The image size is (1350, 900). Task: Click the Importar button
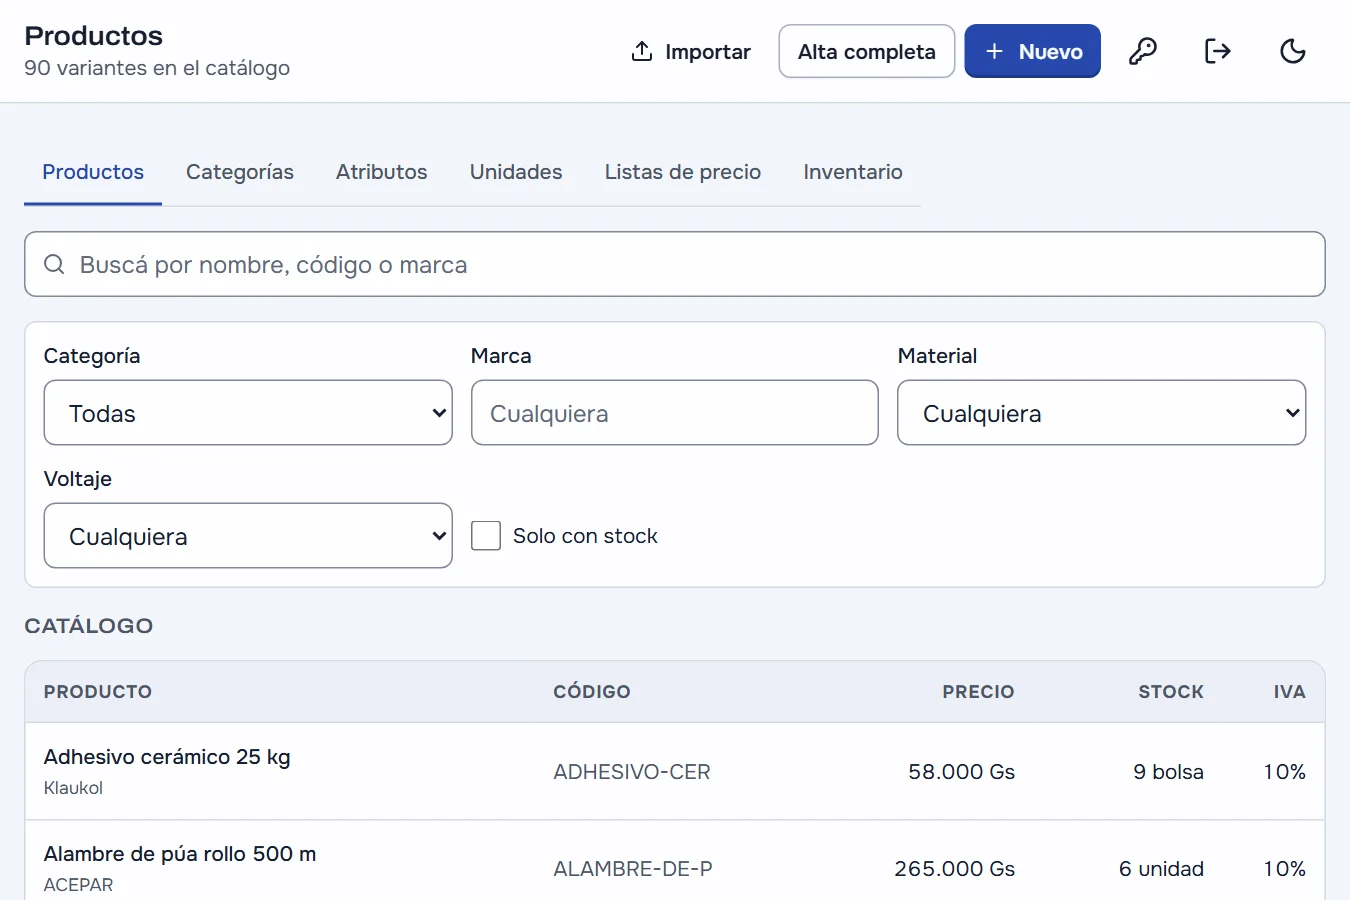[x=691, y=51]
